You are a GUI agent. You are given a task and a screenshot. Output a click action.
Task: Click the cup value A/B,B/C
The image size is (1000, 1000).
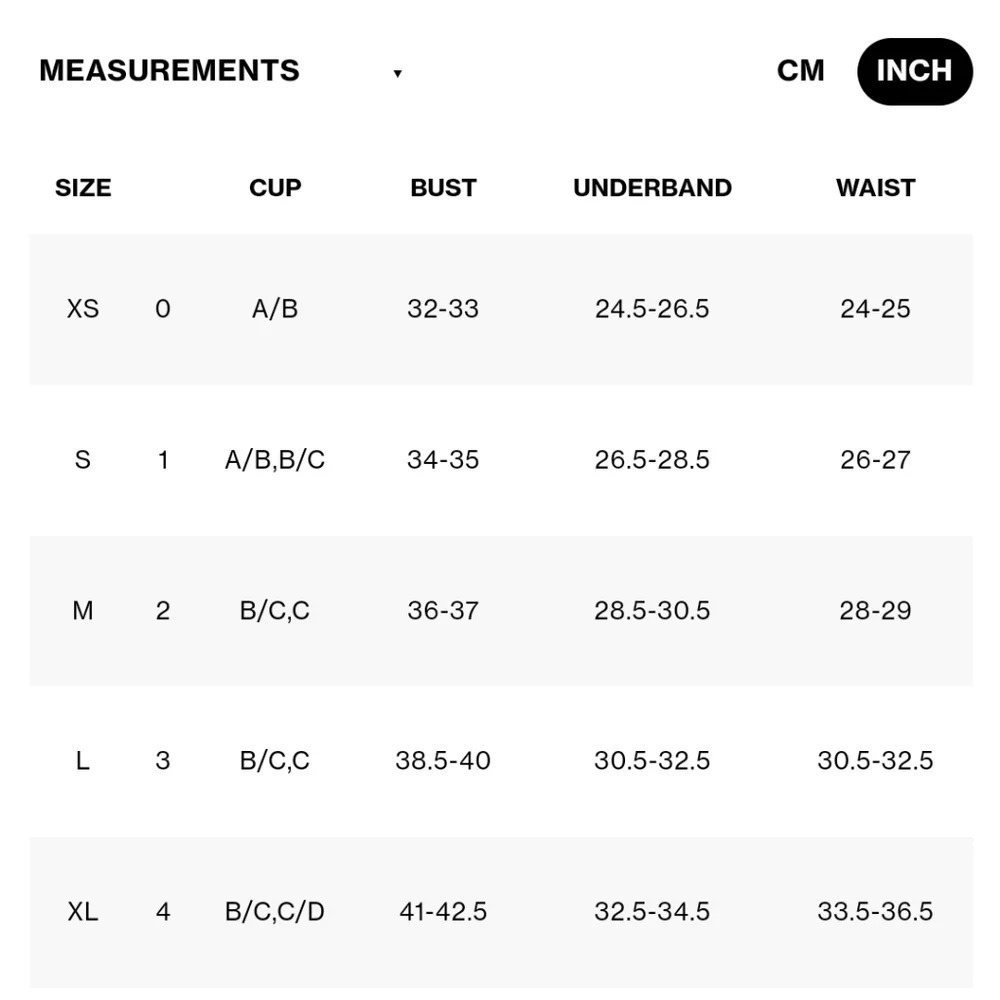tap(275, 460)
